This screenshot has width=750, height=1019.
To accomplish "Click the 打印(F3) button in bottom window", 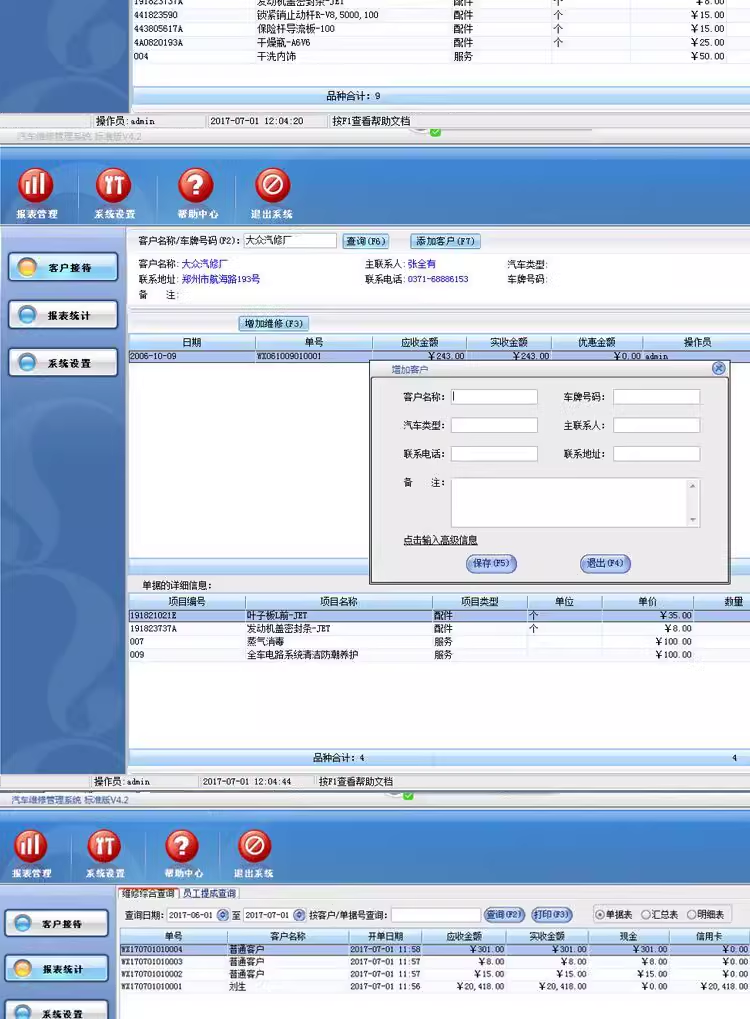I will point(552,914).
